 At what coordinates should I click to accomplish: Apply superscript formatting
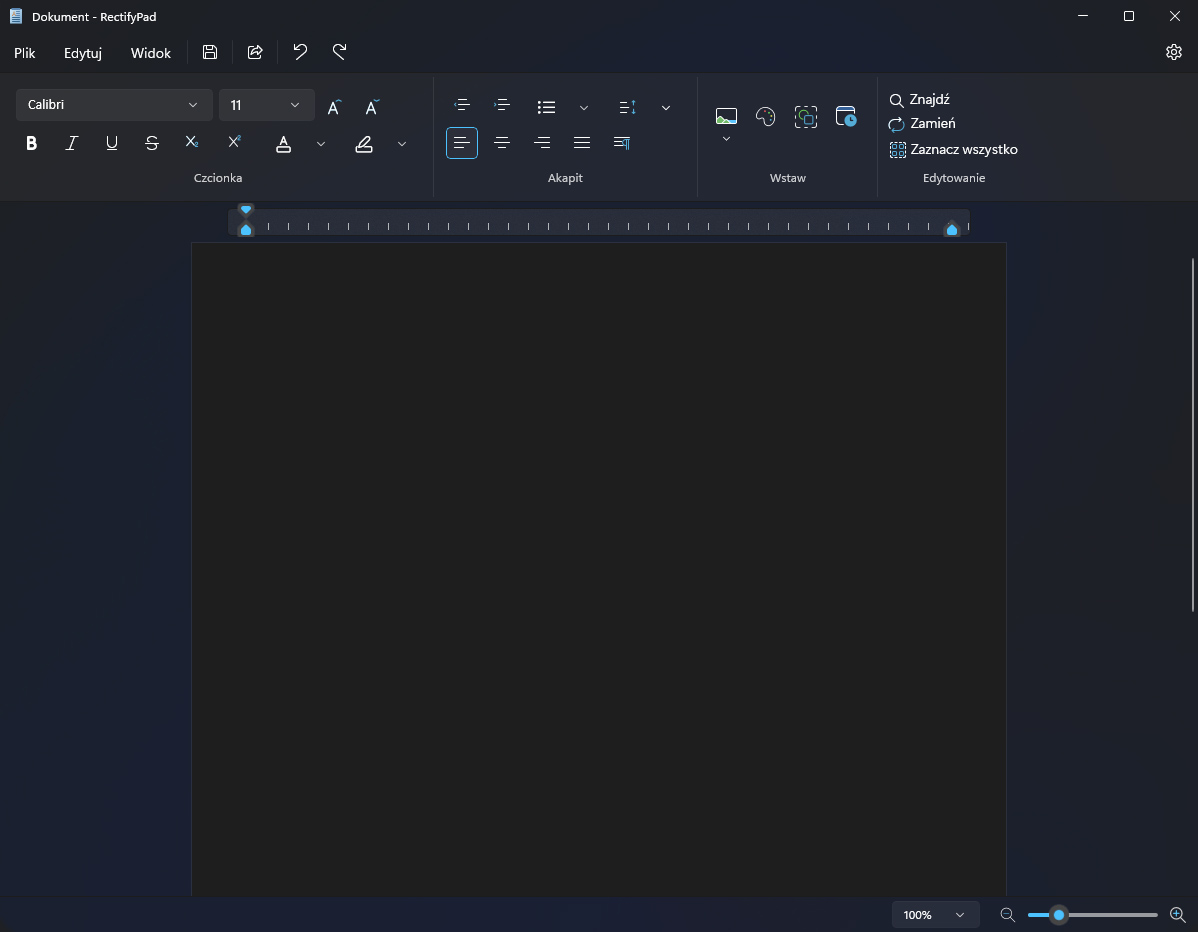(232, 143)
